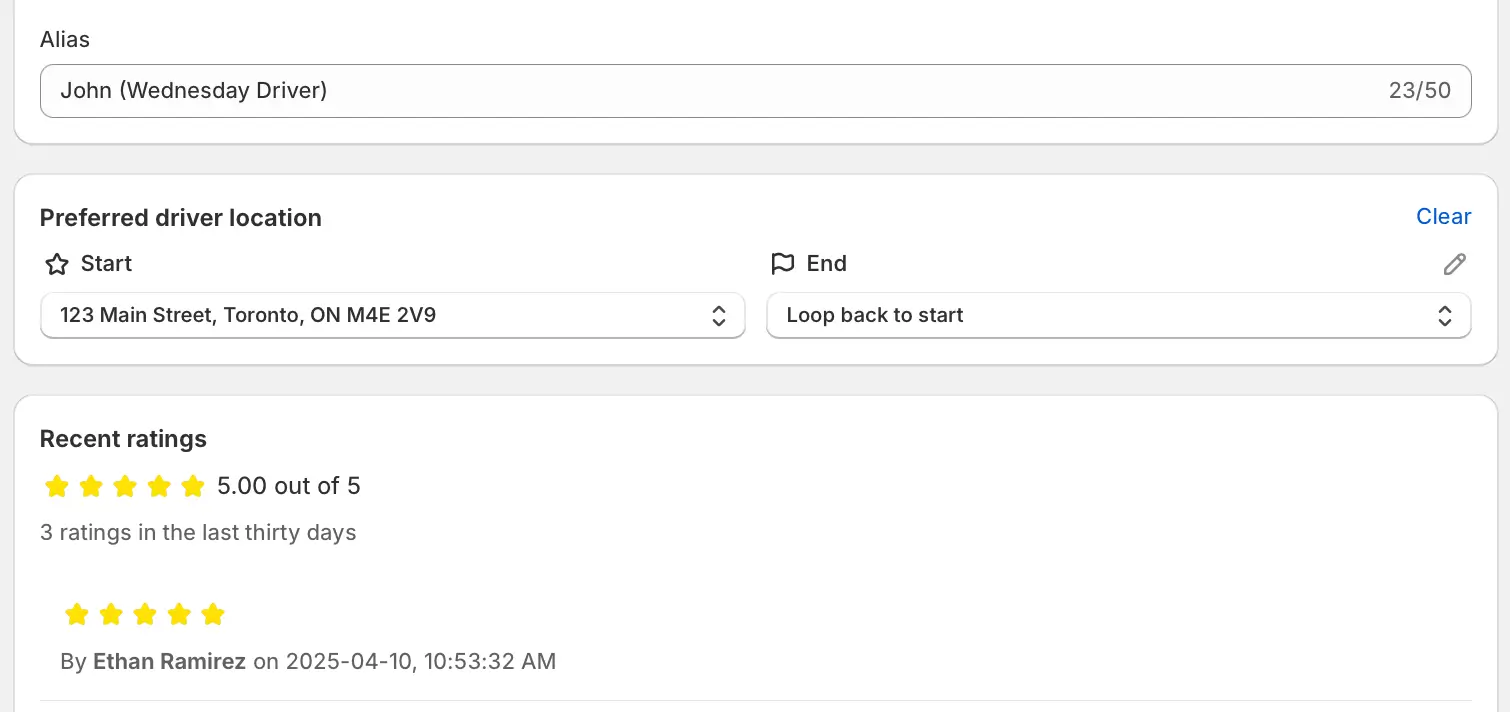Click the Preferred driver location heading

click(x=181, y=218)
